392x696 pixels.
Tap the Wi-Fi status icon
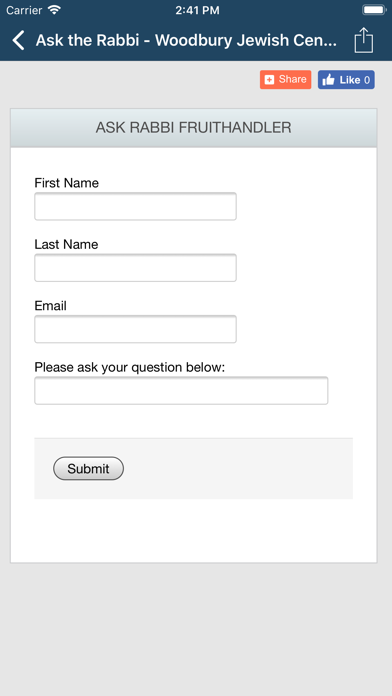tap(55, 10)
